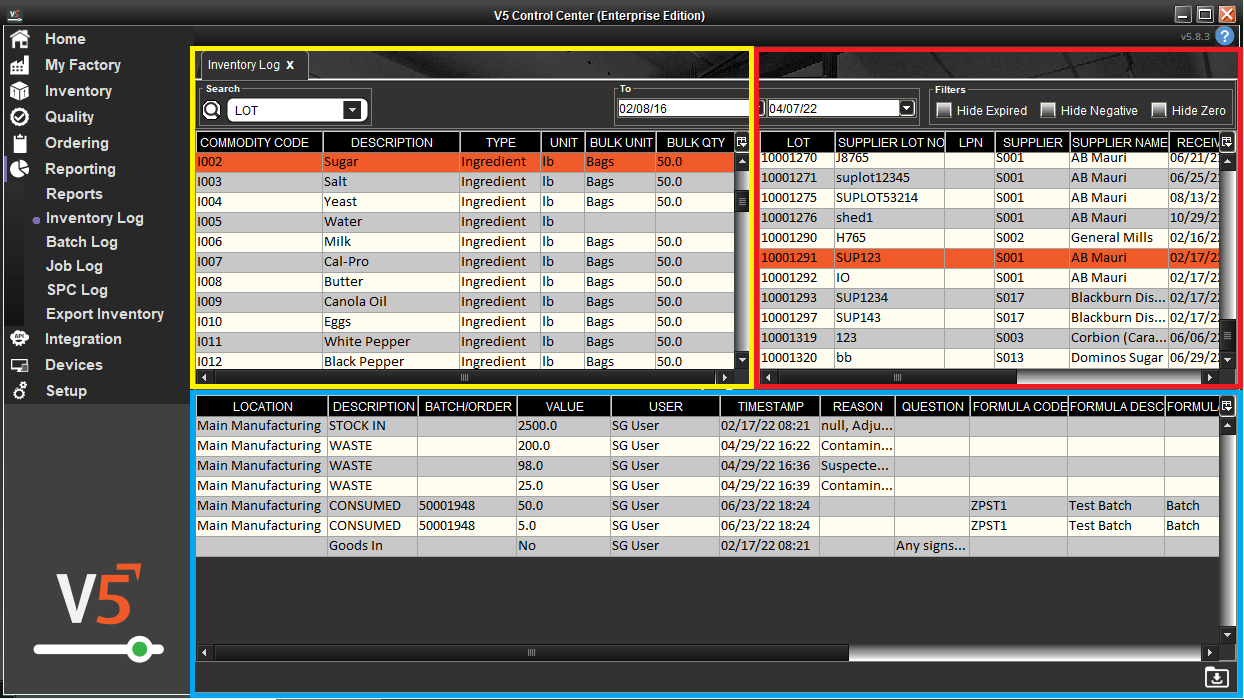
Task: Select the Inventory box icon
Action: click(x=20, y=90)
